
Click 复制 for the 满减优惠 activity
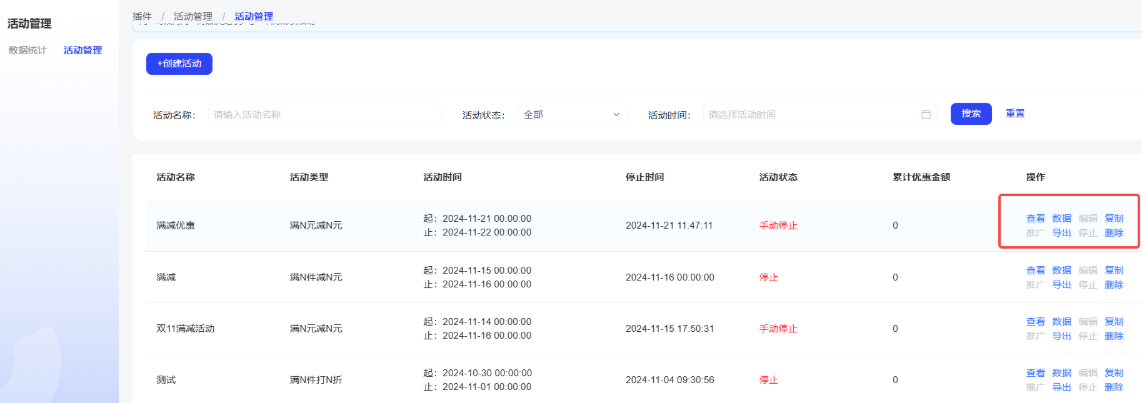pyautogui.click(x=1113, y=218)
